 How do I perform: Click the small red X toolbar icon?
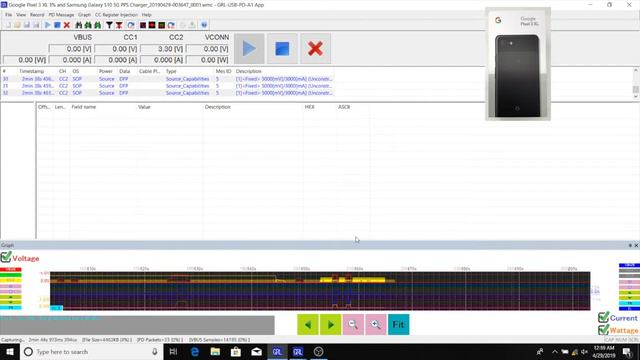pyautogui.click(x=67, y=25)
